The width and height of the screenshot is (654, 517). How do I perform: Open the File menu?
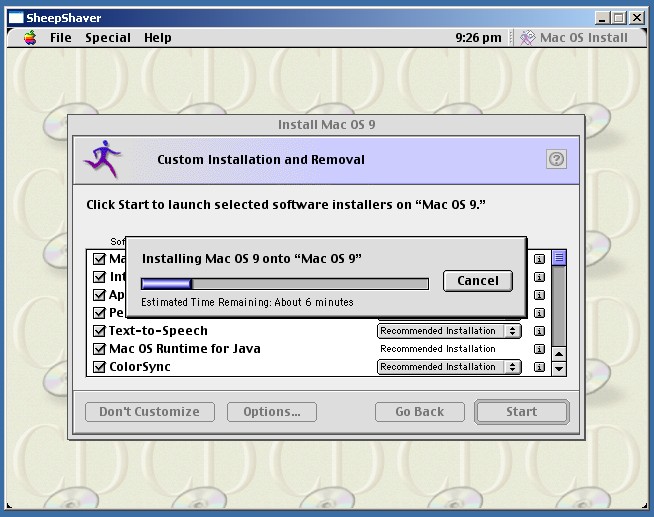(60, 38)
